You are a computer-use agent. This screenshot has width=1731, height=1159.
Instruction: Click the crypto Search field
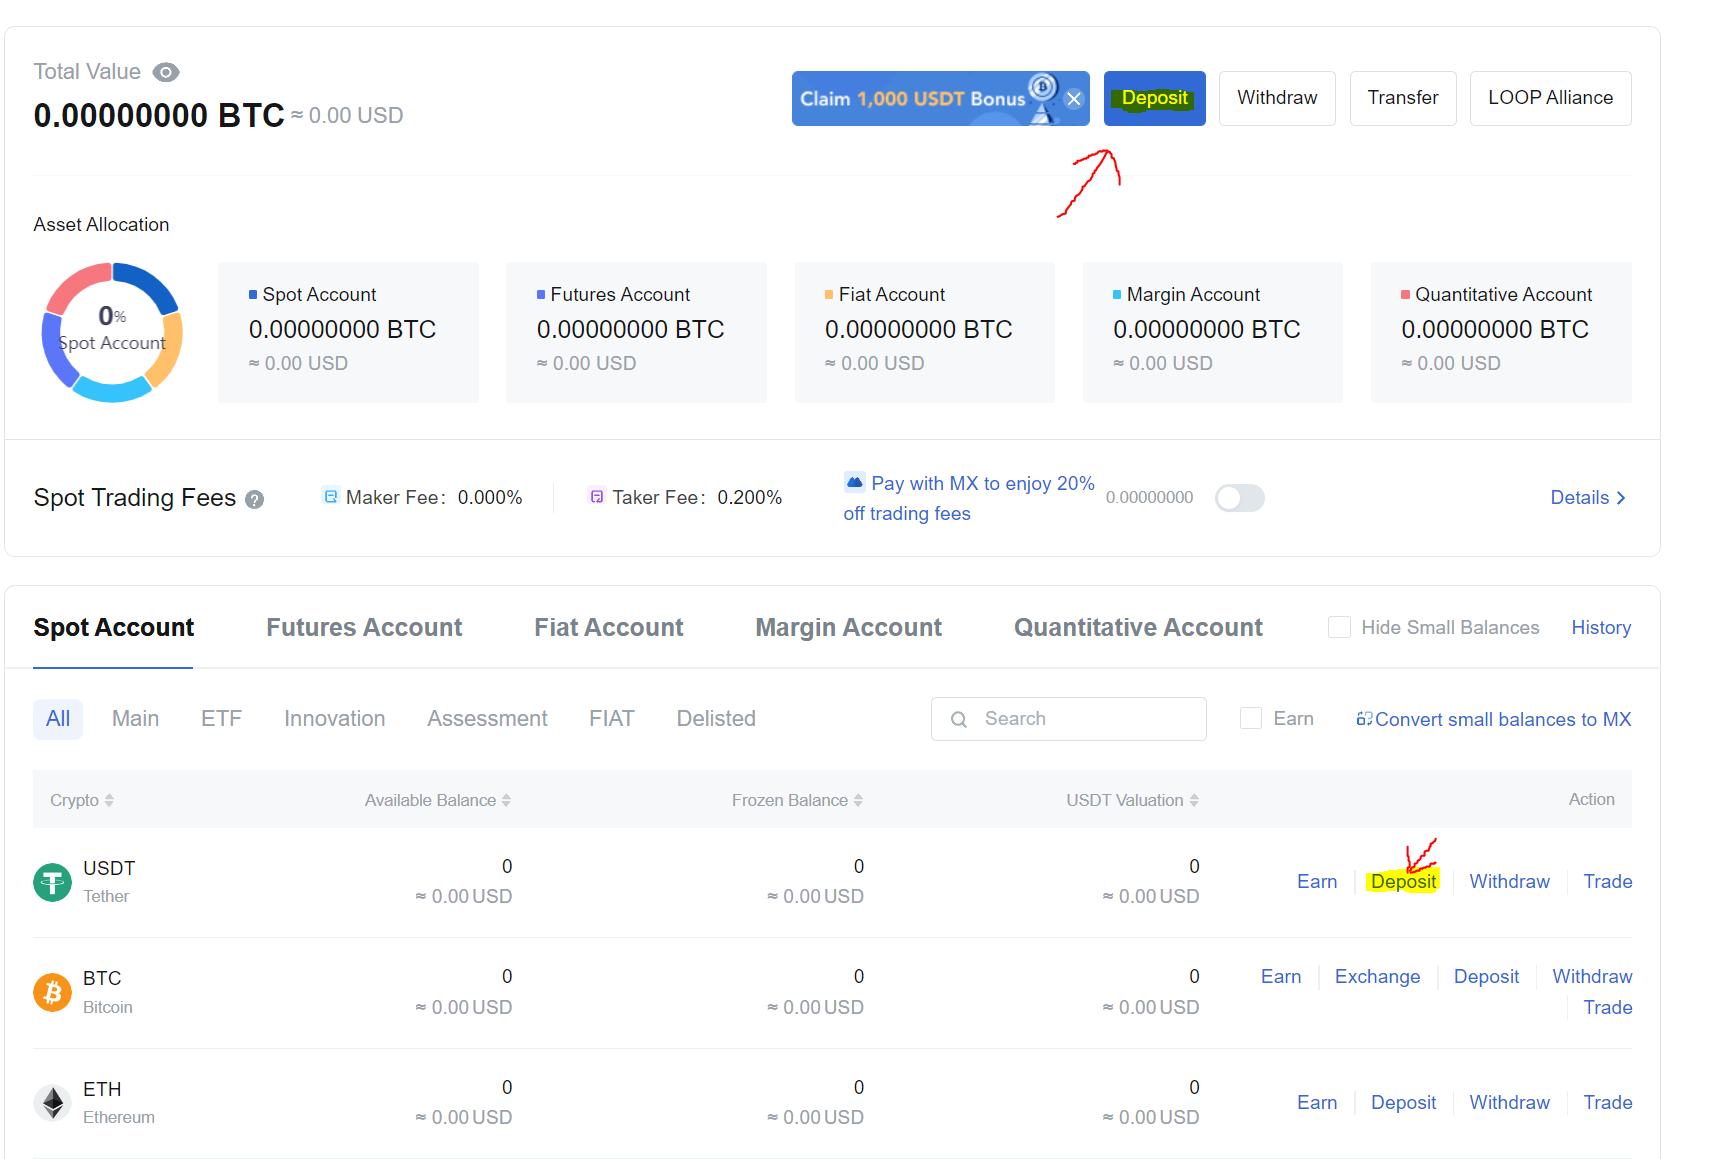click(1068, 719)
